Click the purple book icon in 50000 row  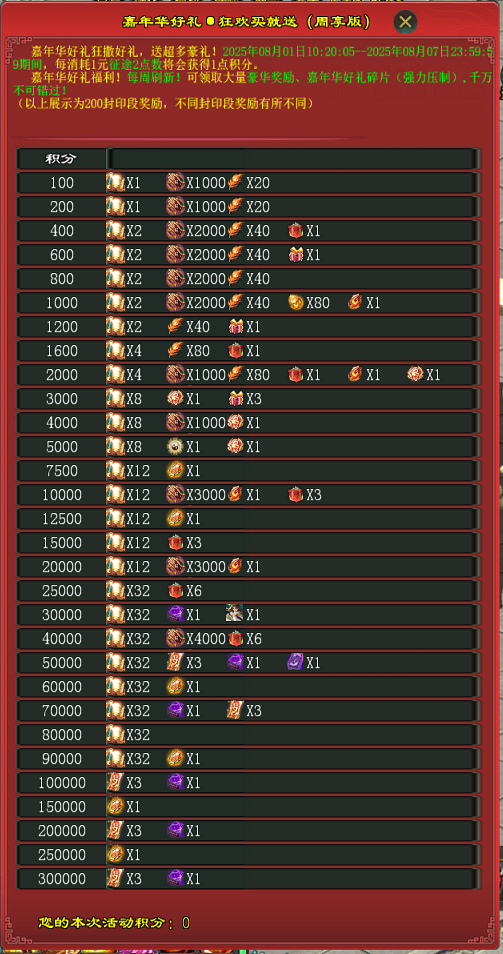click(296, 662)
